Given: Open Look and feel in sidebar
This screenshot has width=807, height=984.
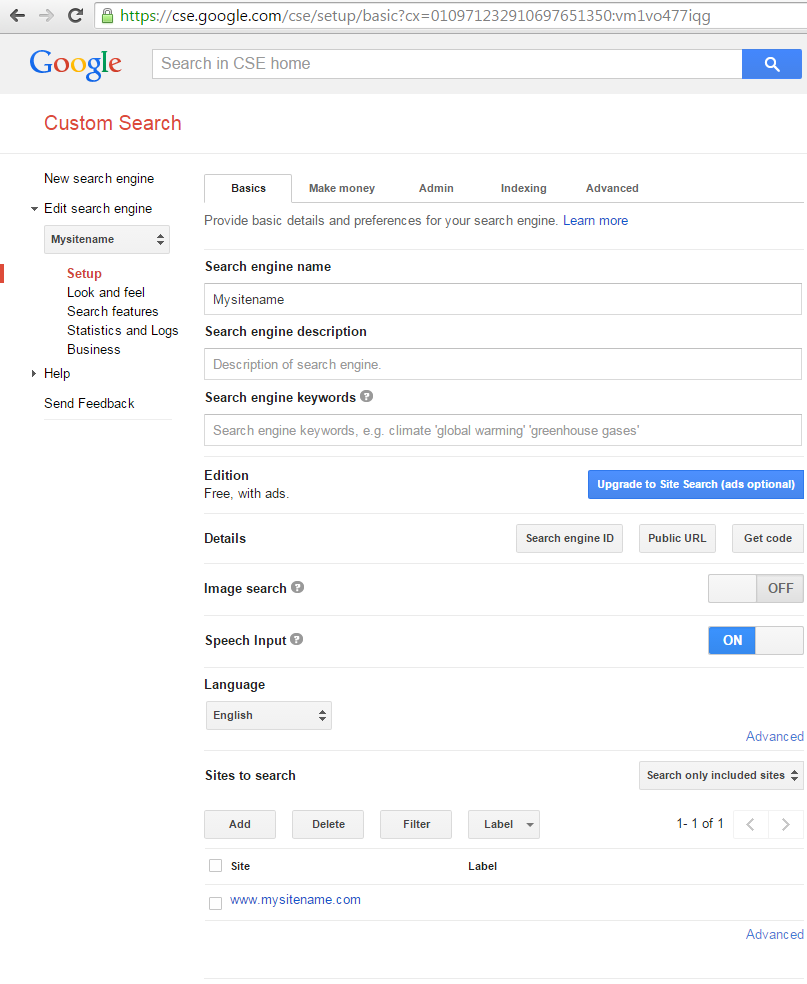Looking at the screenshot, I should point(106,292).
